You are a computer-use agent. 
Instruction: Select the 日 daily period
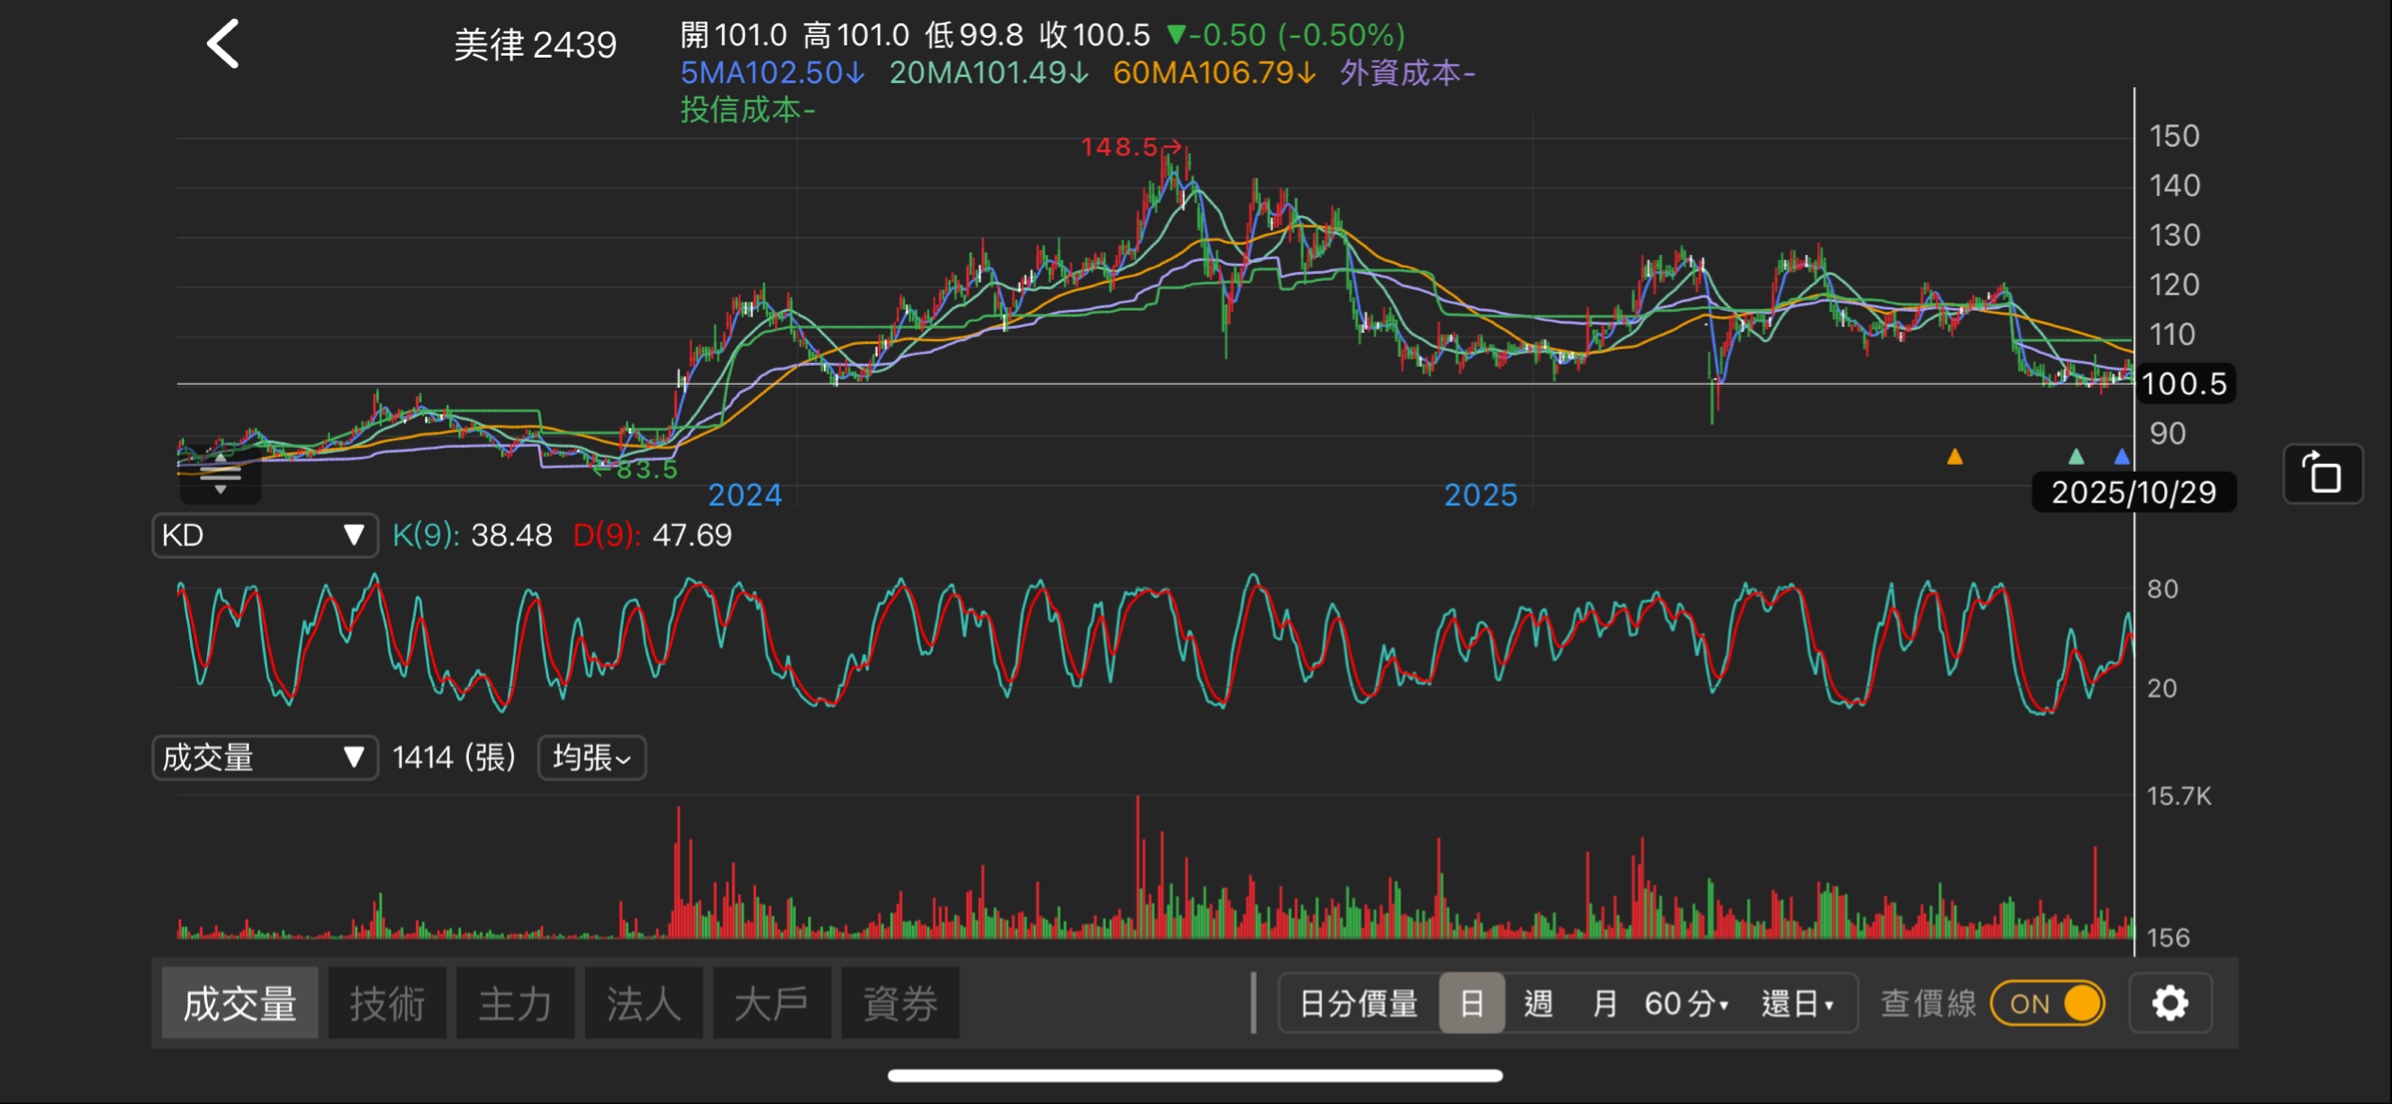1471,1003
